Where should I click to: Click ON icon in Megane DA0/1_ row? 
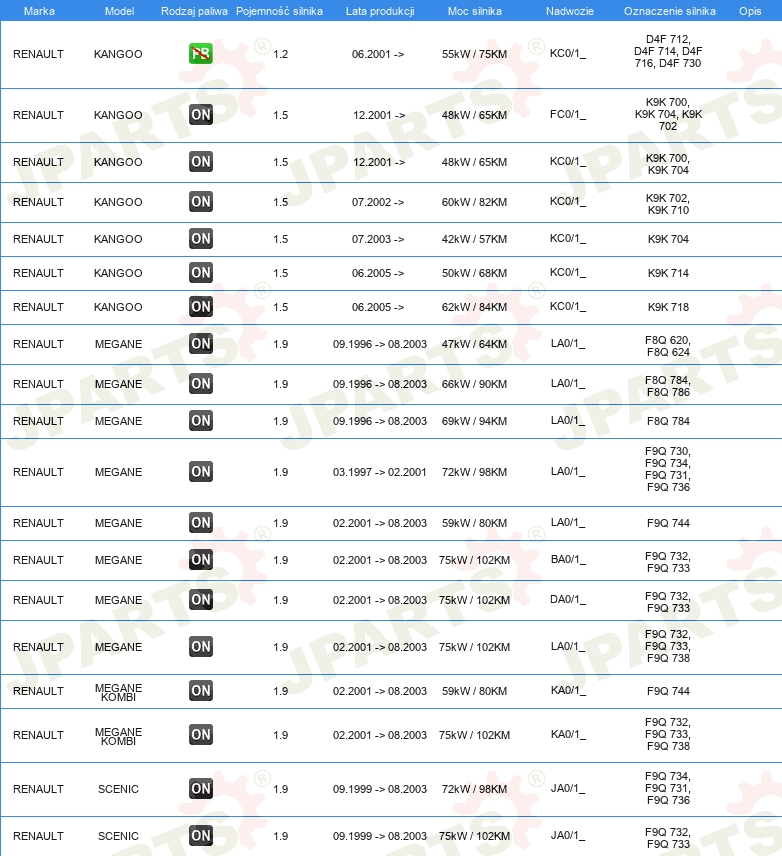pyautogui.click(x=200, y=599)
